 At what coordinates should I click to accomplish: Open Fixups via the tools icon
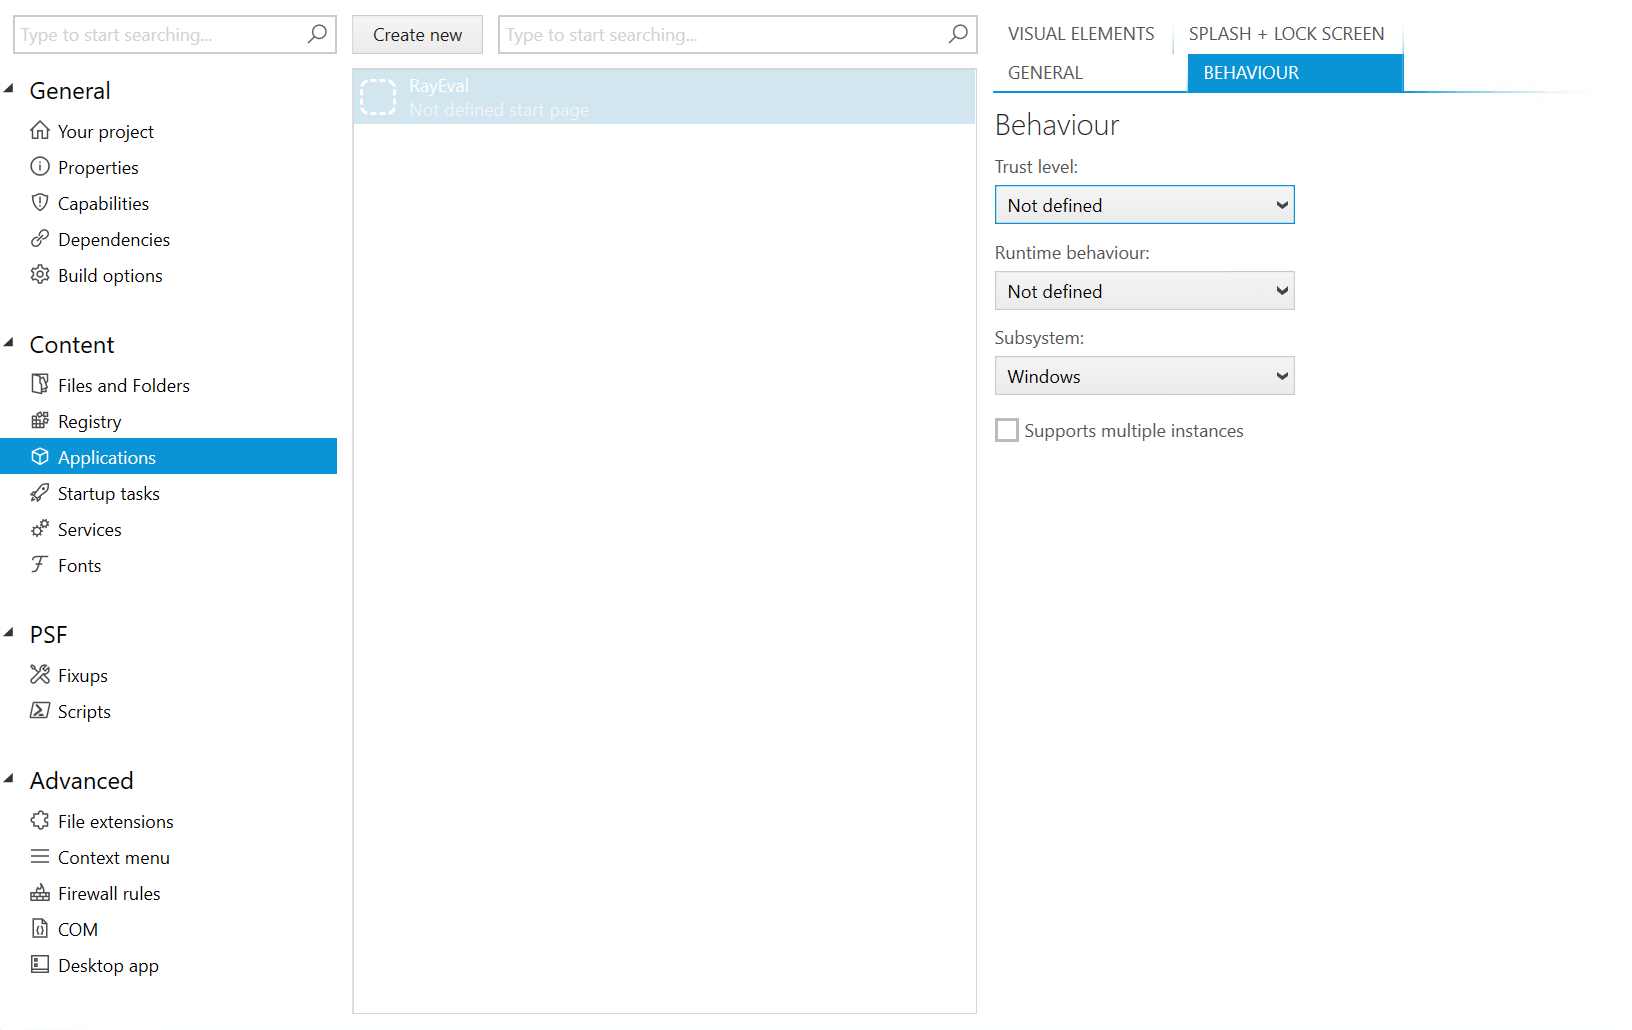coord(40,675)
